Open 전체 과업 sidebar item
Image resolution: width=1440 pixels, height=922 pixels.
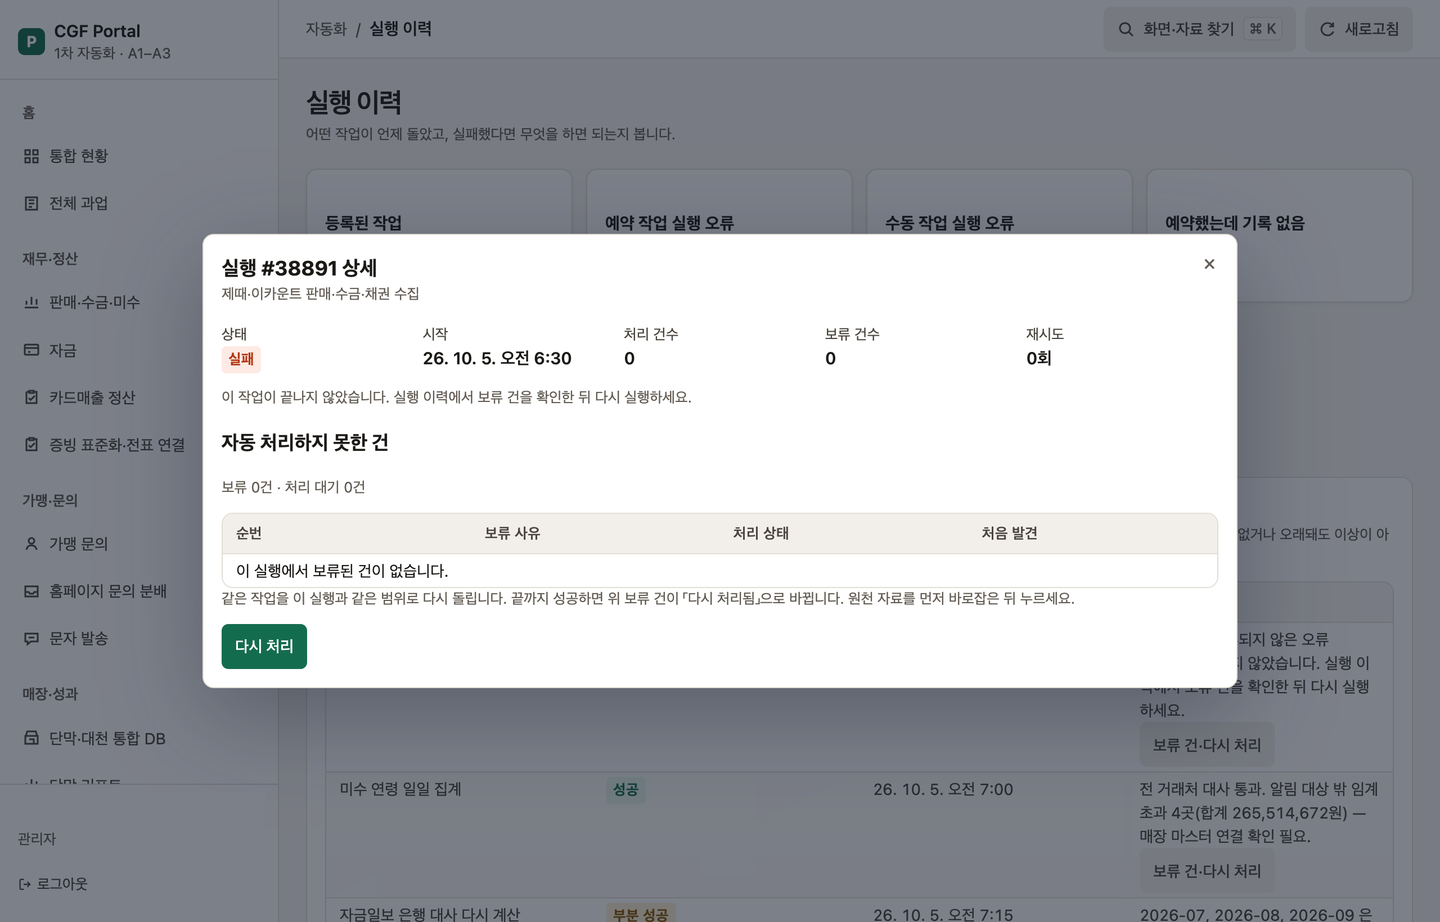(139, 203)
